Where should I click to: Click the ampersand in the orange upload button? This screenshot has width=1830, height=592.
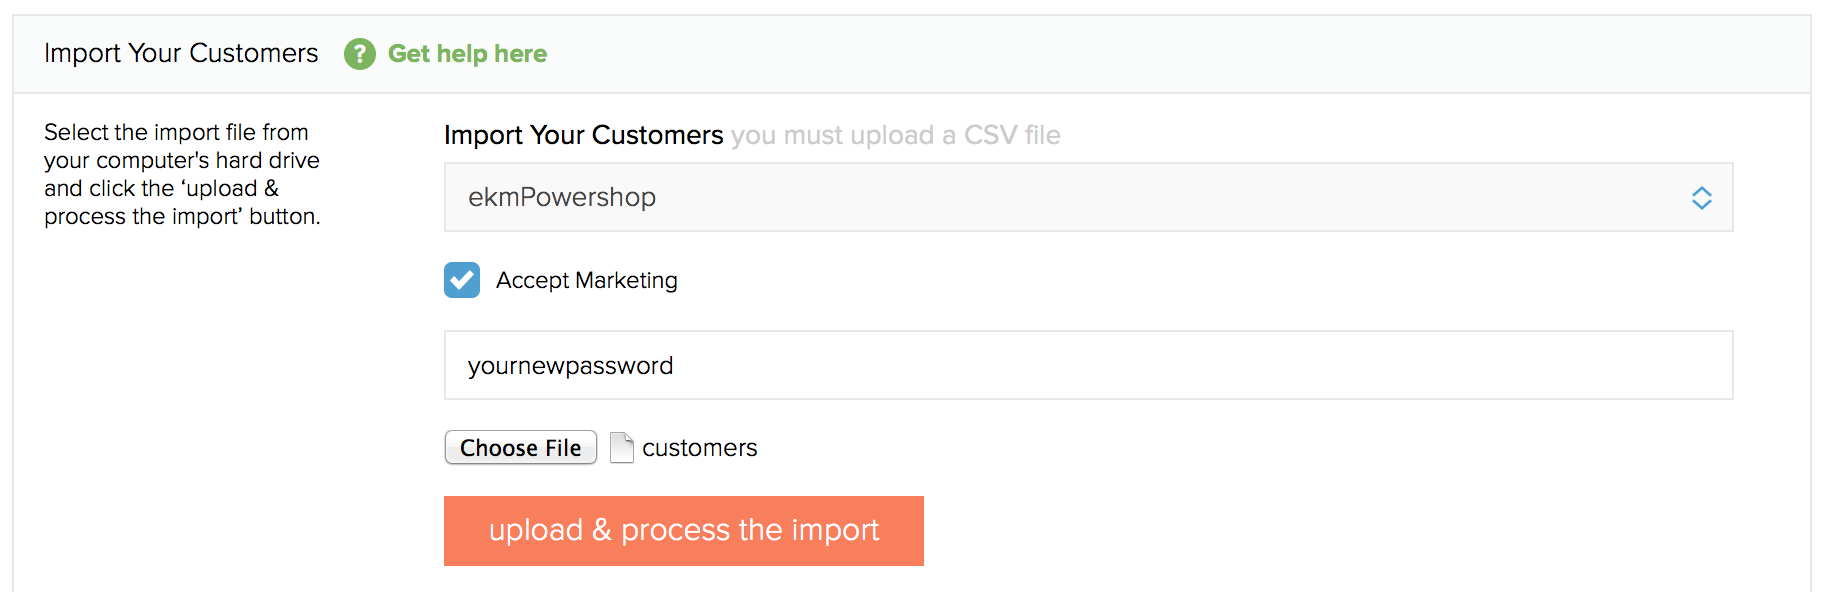coord(601,529)
